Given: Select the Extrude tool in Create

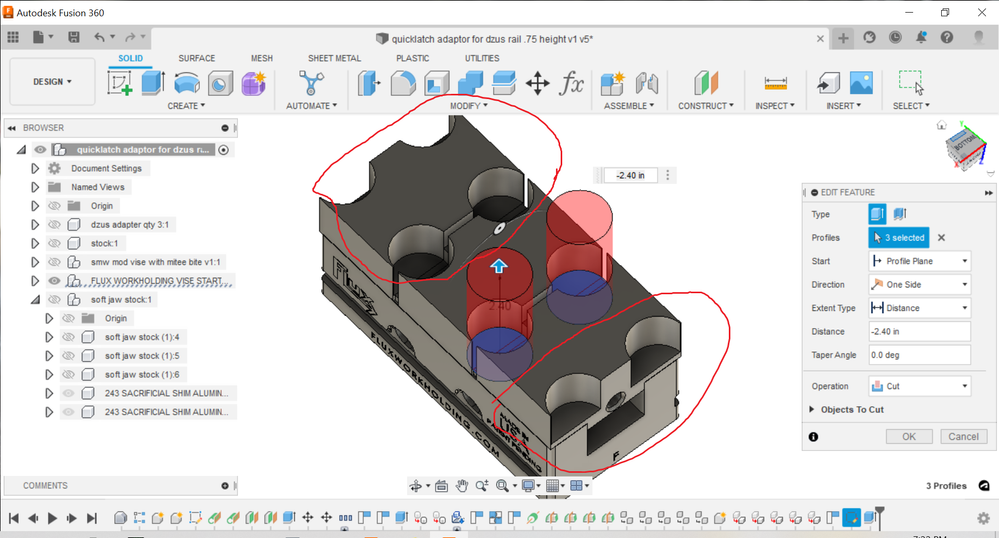Looking at the screenshot, I should (x=153, y=84).
